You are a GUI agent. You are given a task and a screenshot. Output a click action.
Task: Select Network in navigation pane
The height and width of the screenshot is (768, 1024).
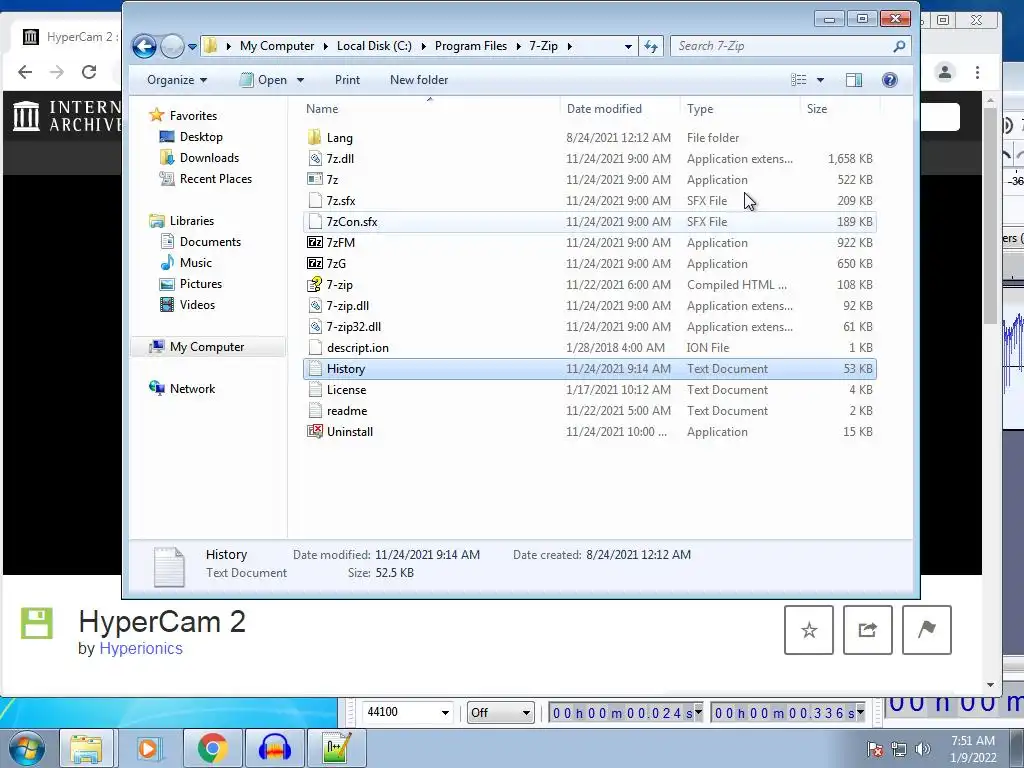pyautogui.click(x=192, y=389)
